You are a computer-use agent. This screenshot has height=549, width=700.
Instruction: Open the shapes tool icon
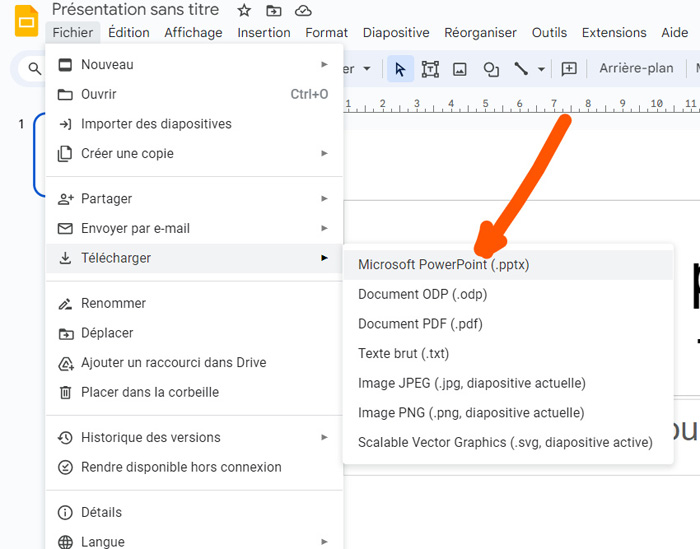491,69
